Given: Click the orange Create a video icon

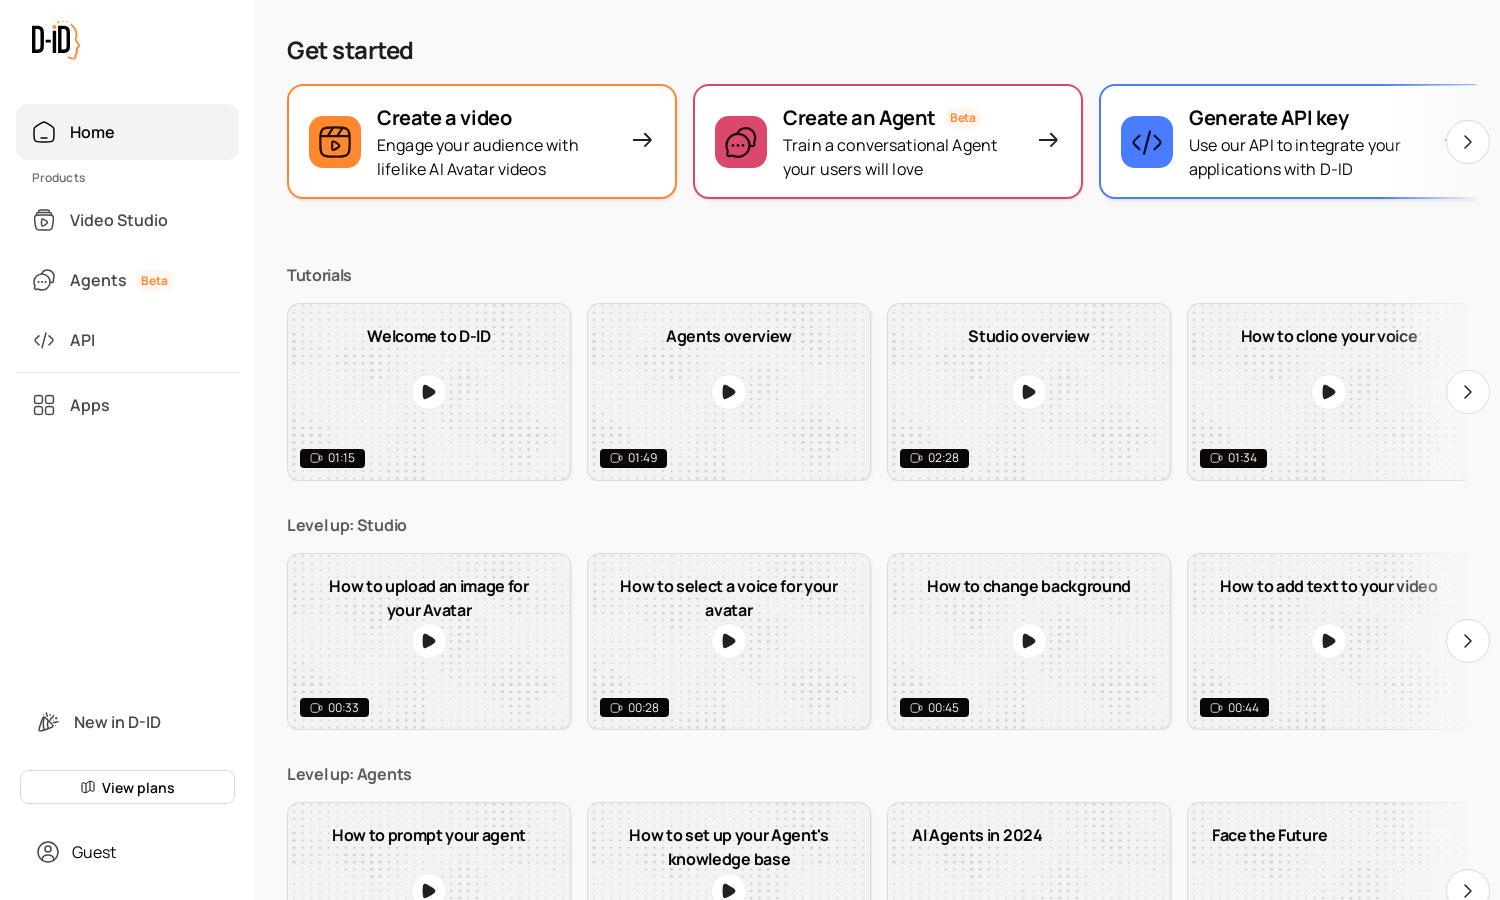Looking at the screenshot, I should [x=335, y=142].
